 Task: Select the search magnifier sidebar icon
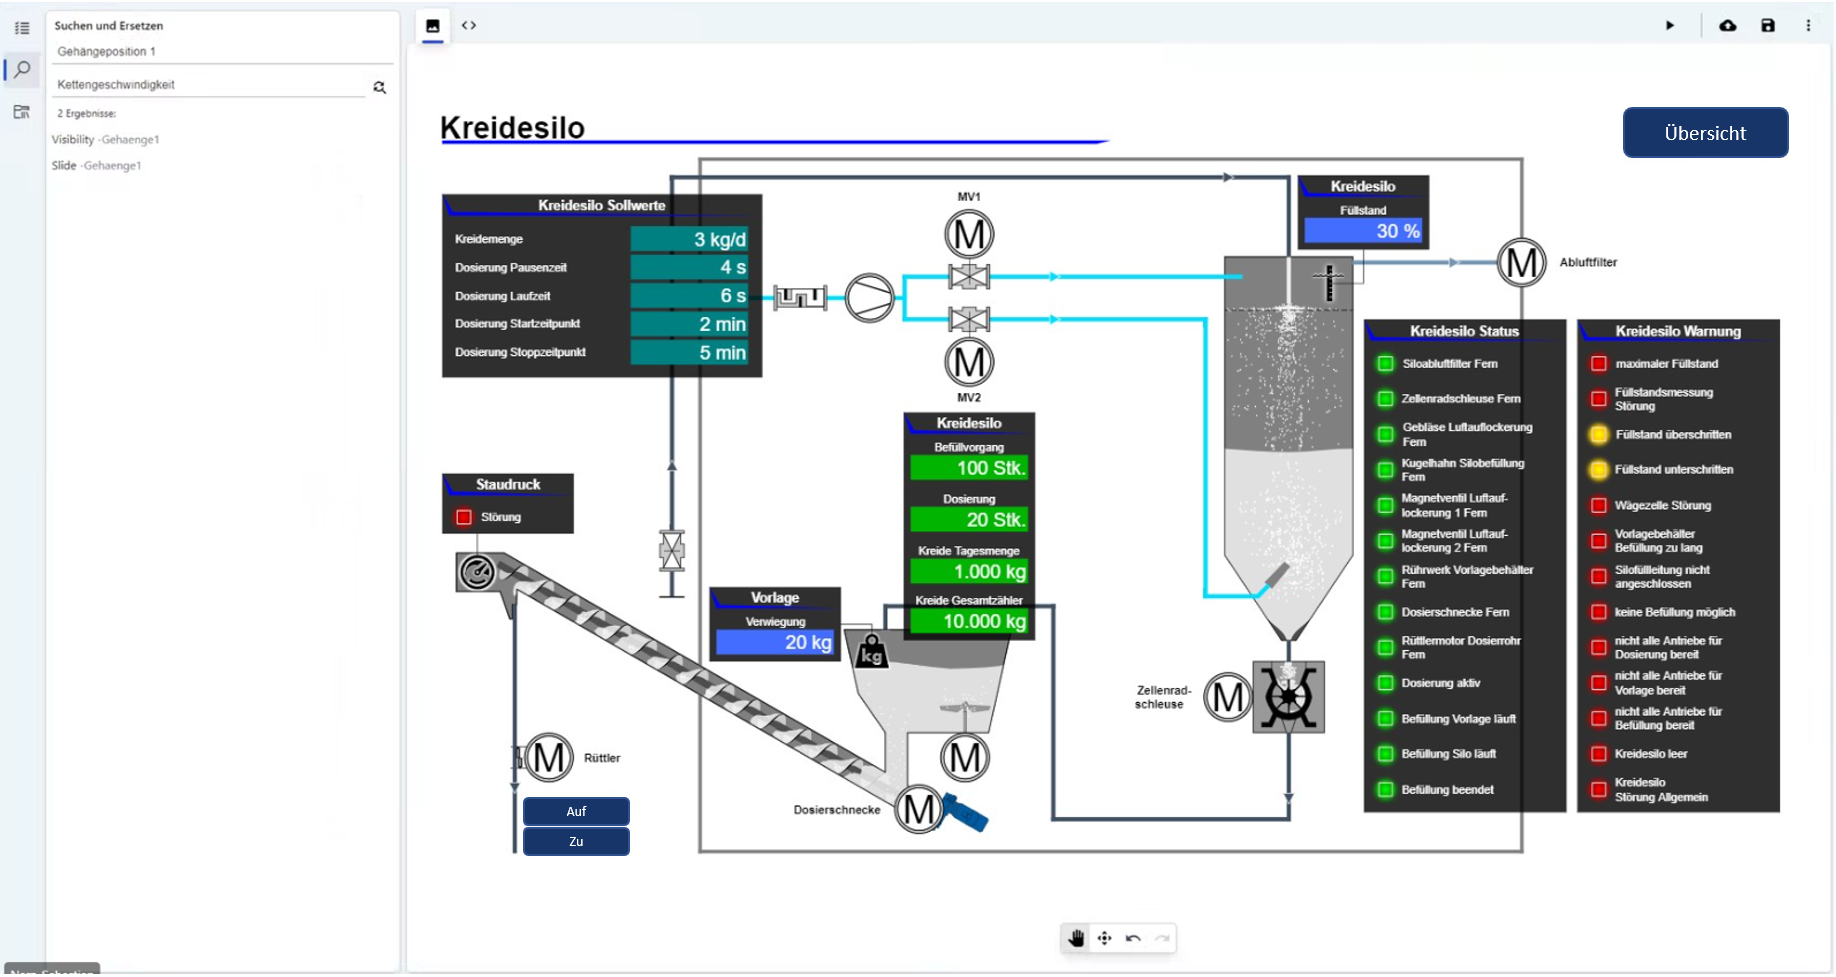22,70
